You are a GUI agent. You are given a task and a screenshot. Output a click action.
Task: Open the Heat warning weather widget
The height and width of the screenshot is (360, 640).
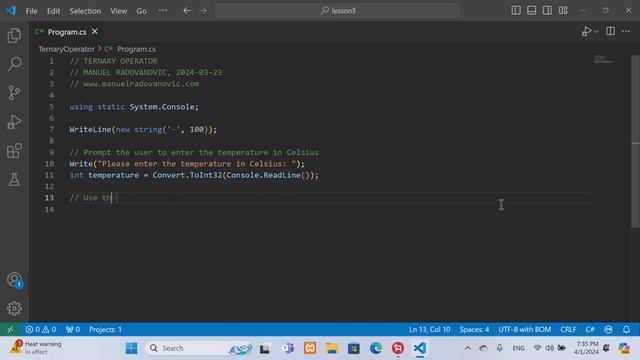pyautogui.click(x=36, y=348)
